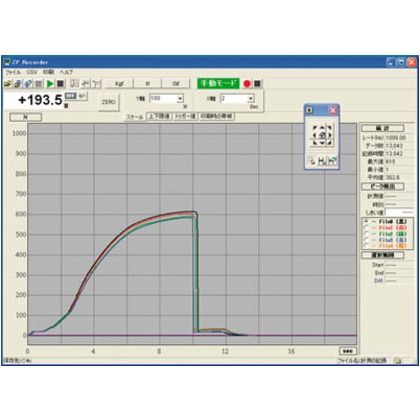The image size is (420, 420).
Task: Open the Y-axis scale dropdown
Action: 180,99
